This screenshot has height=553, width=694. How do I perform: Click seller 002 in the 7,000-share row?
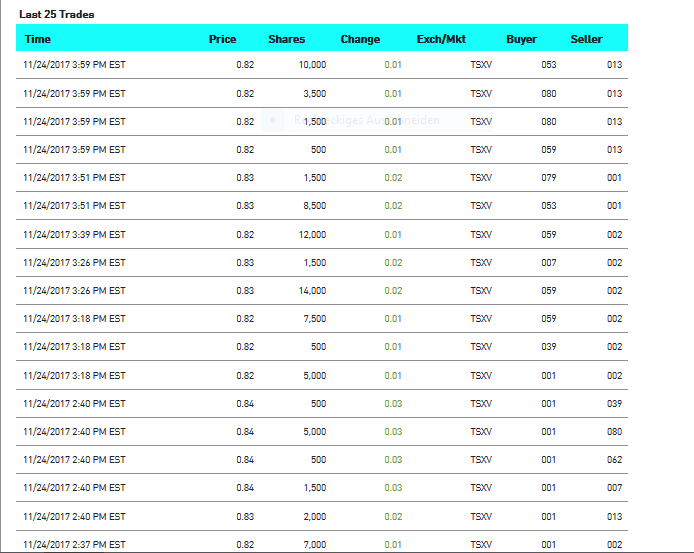coord(614,545)
